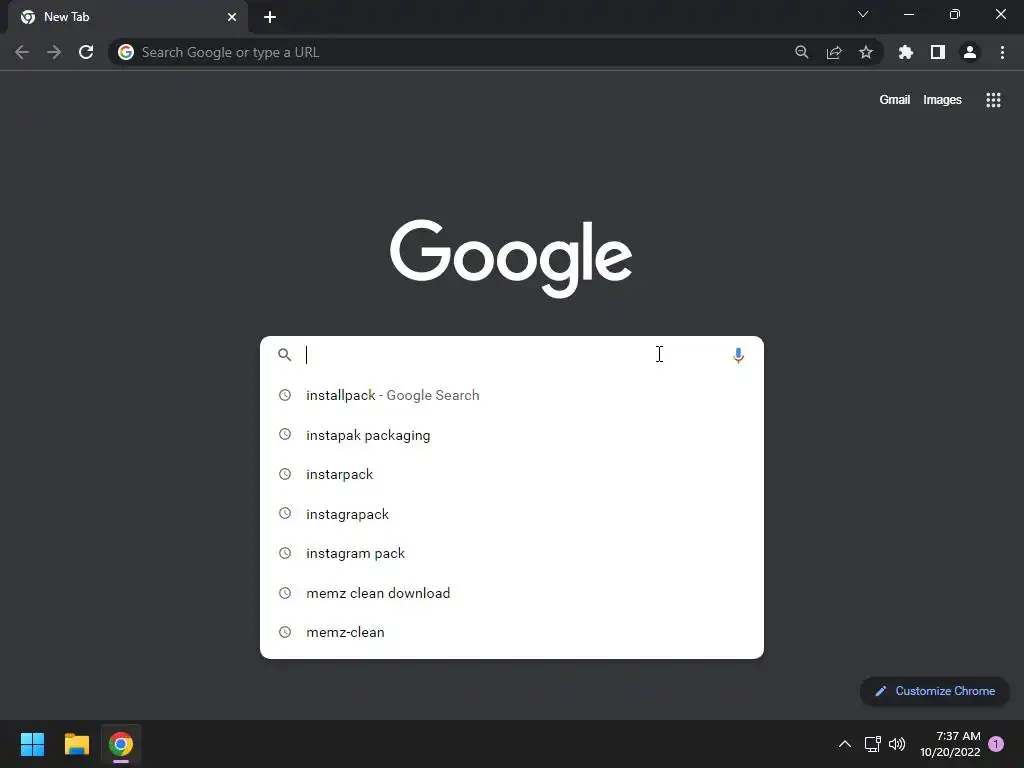Click the clock icon beside memz clean download

pyautogui.click(x=285, y=593)
